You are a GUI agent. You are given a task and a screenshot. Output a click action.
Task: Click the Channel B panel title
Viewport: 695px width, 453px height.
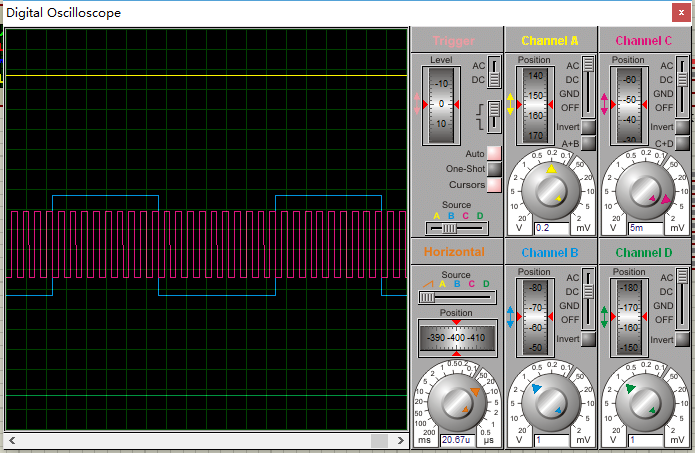point(550,253)
